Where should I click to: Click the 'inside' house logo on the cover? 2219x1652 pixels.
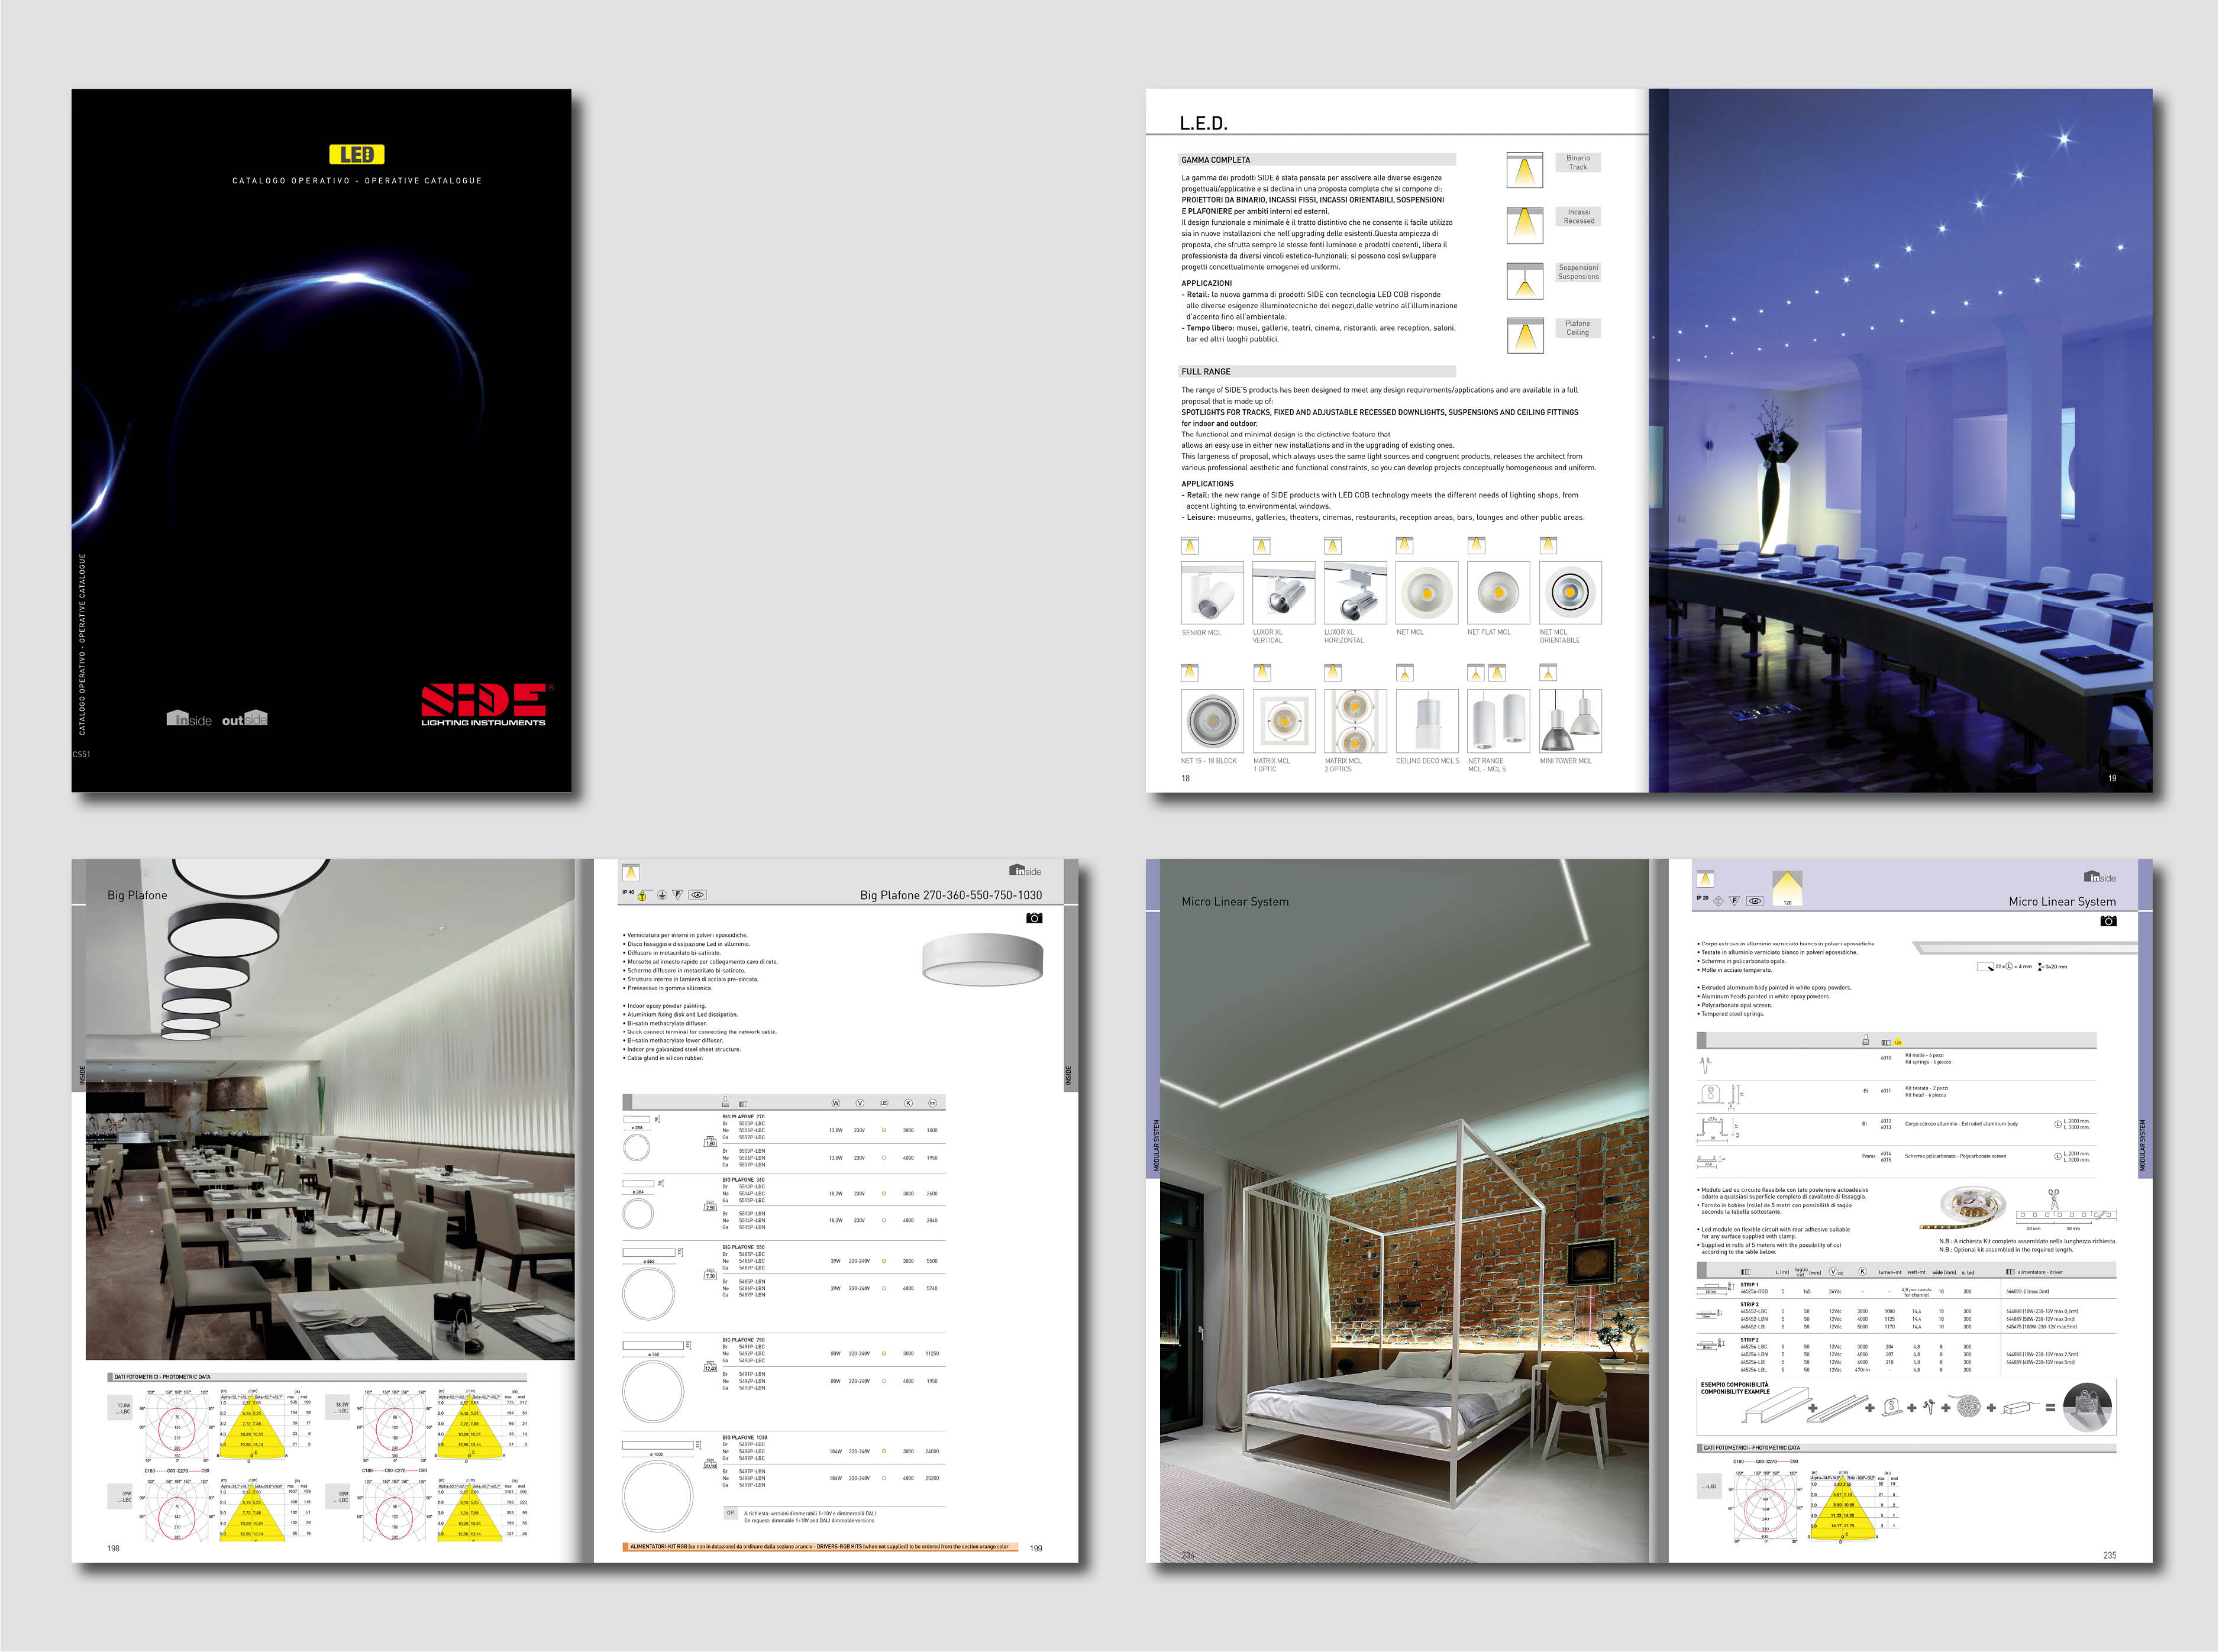click(x=189, y=718)
